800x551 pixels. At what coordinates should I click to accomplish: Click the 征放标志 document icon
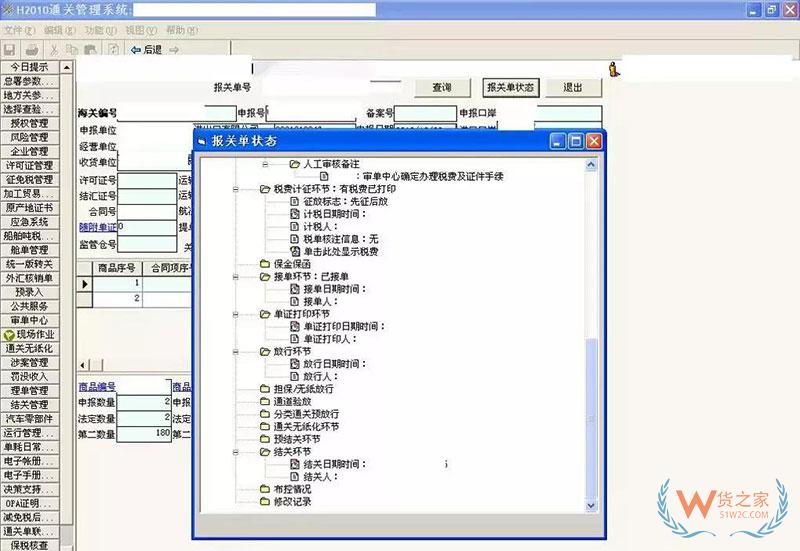pyautogui.click(x=294, y=202)
